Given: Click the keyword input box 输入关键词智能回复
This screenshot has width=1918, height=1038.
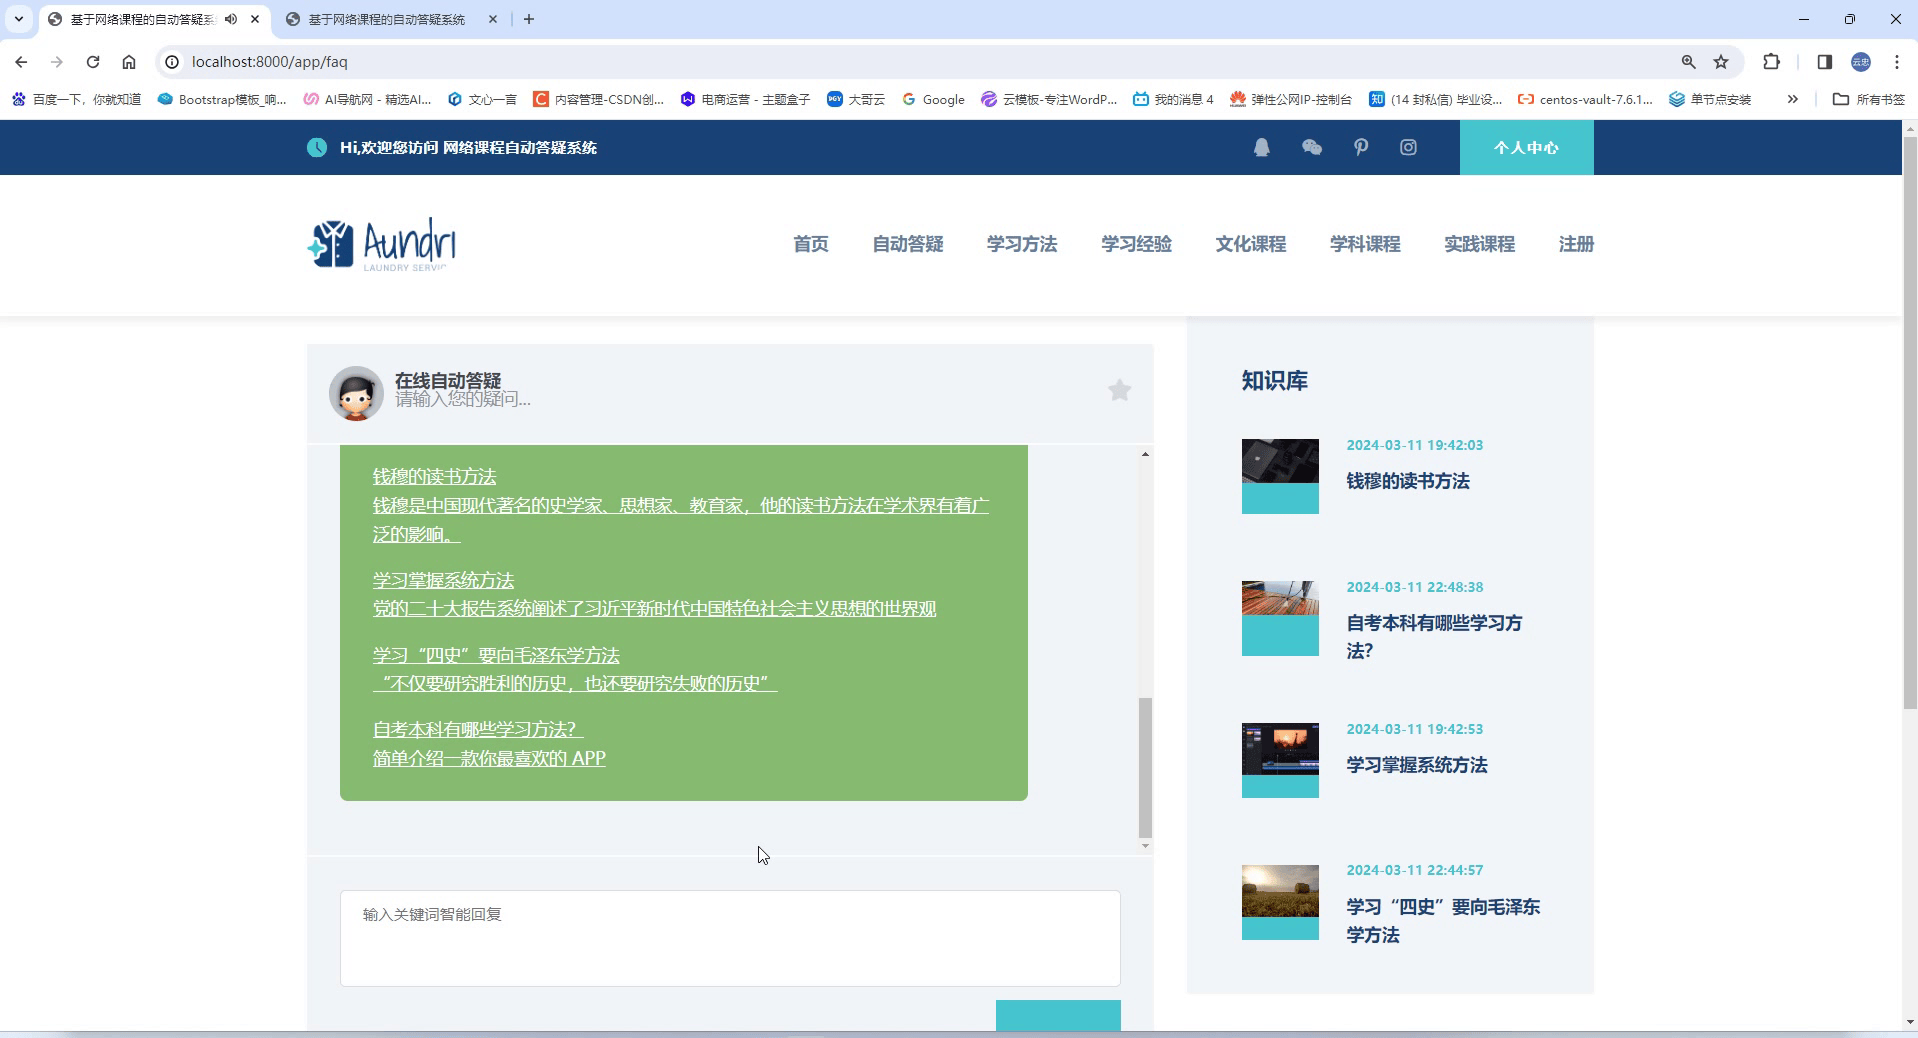Looking at the screenshot, I should pos(730,938).
